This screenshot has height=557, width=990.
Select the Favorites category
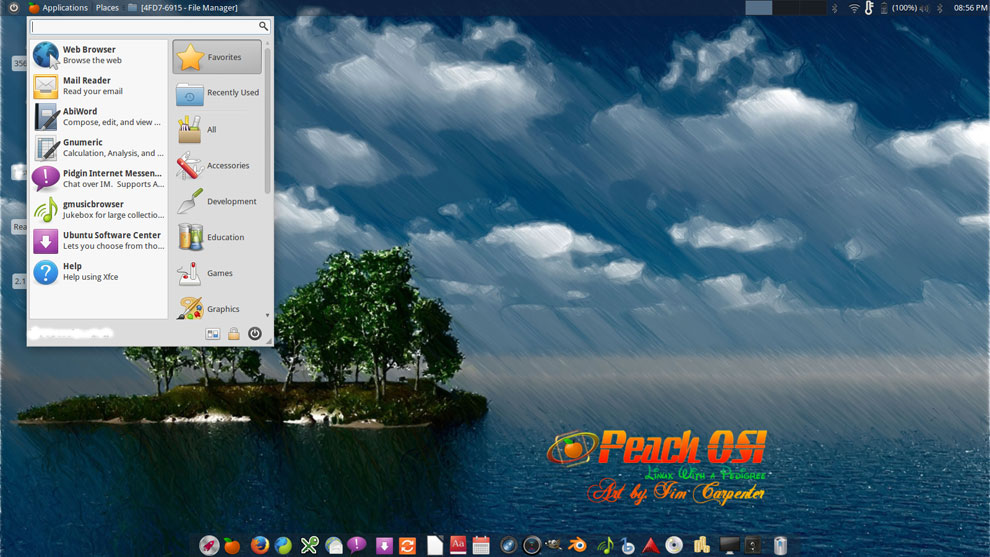click(x=217, y=57)
